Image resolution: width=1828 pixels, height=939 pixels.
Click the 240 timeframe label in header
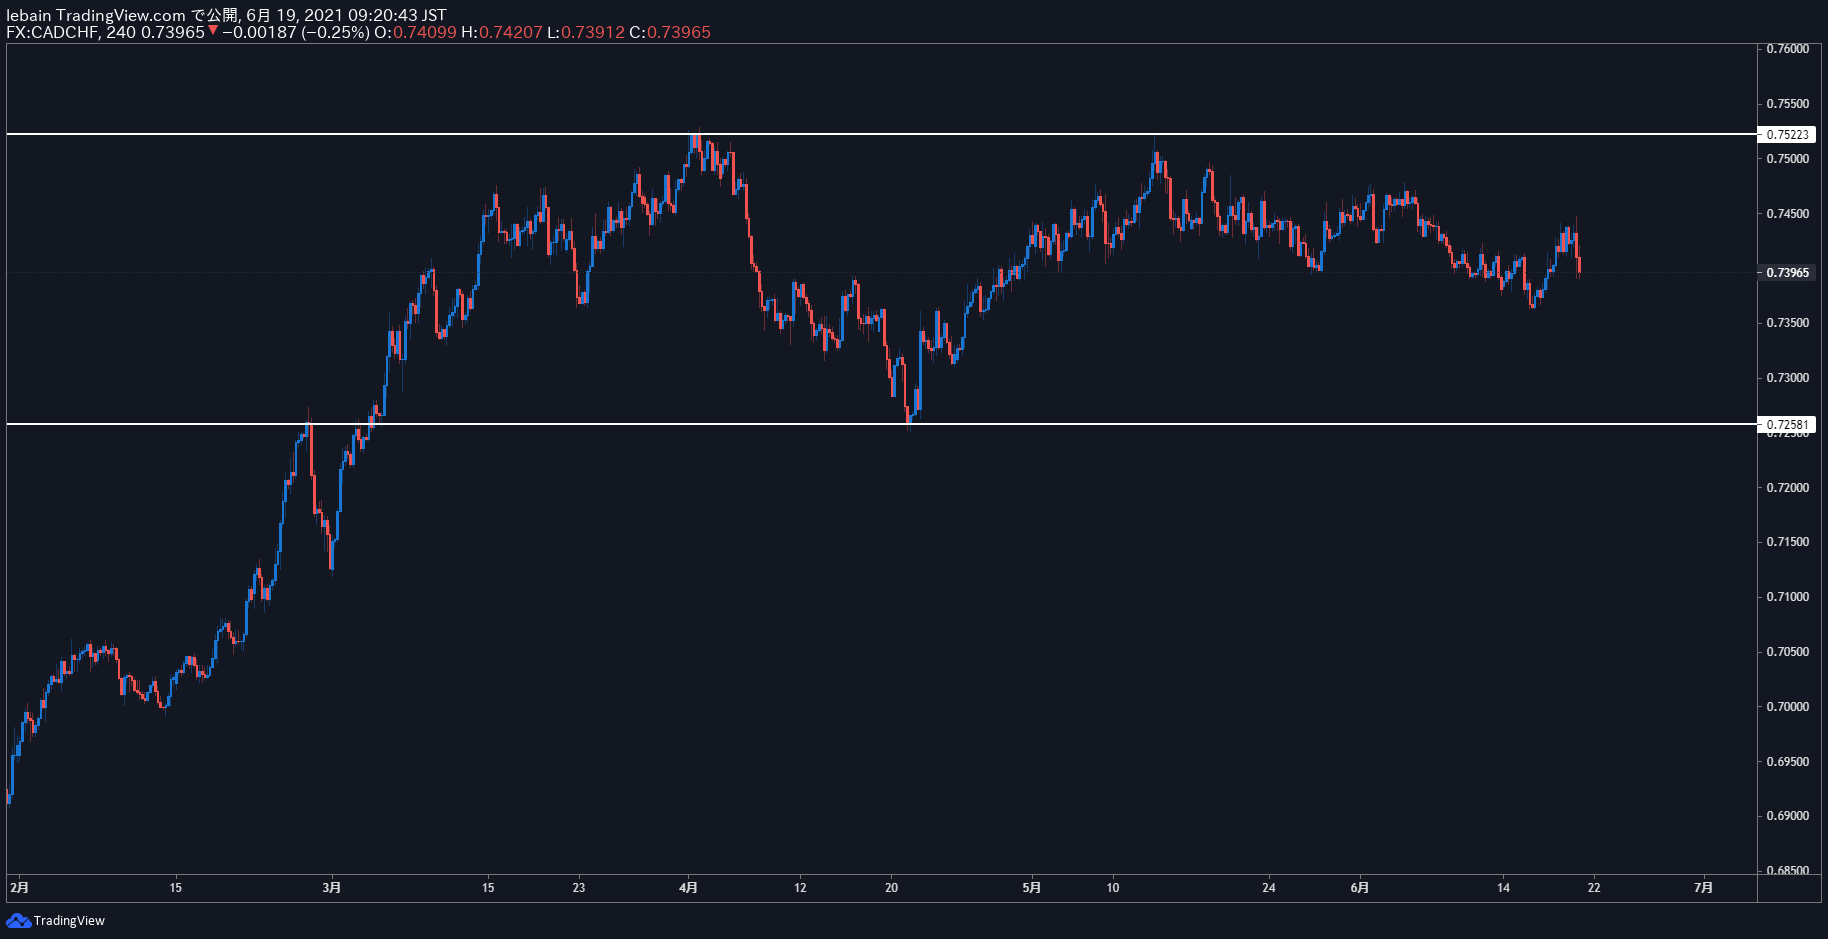coord(120,32)
